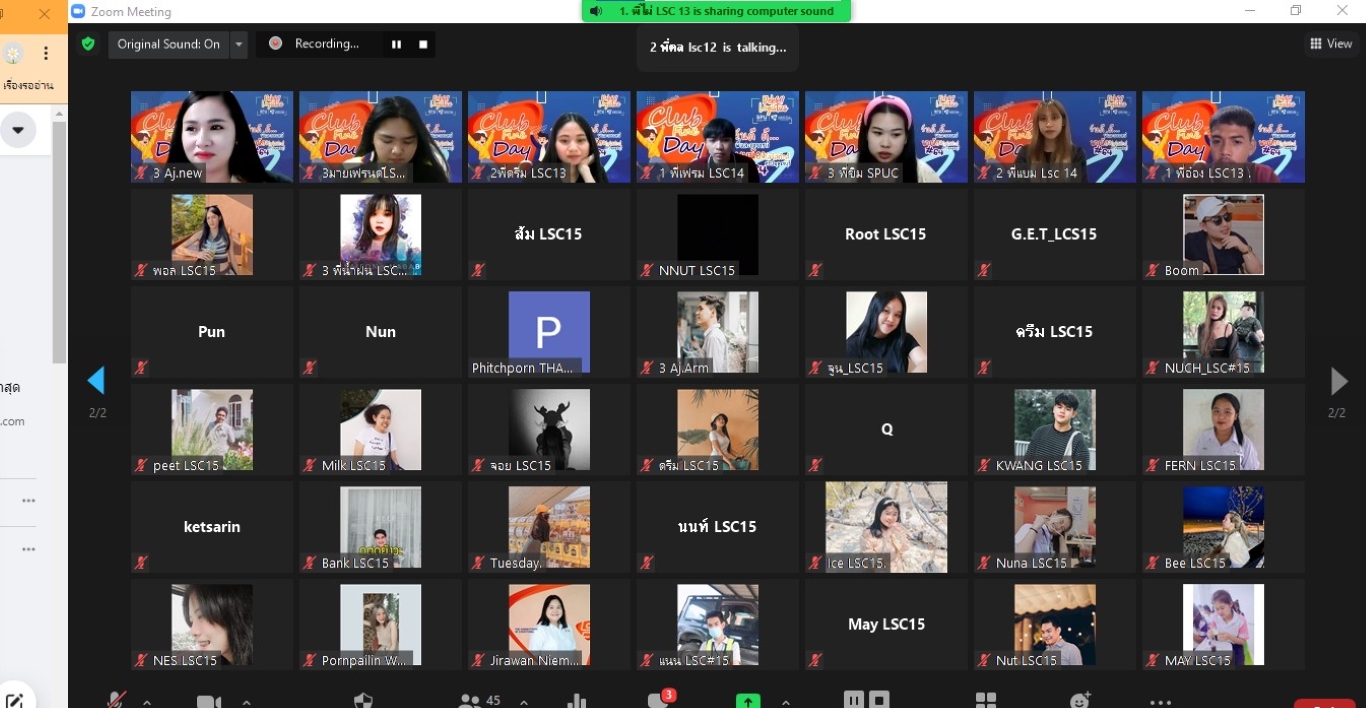Select the Milk LSC15 participant tile
The image size is (1366, 708).
click(380, 429)
